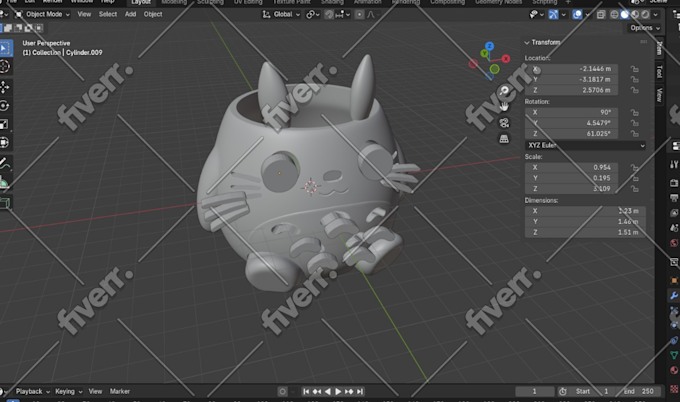Screen dimensions: 680x402
Task: Open the pivot point dropdown
Action: [313, 15]
